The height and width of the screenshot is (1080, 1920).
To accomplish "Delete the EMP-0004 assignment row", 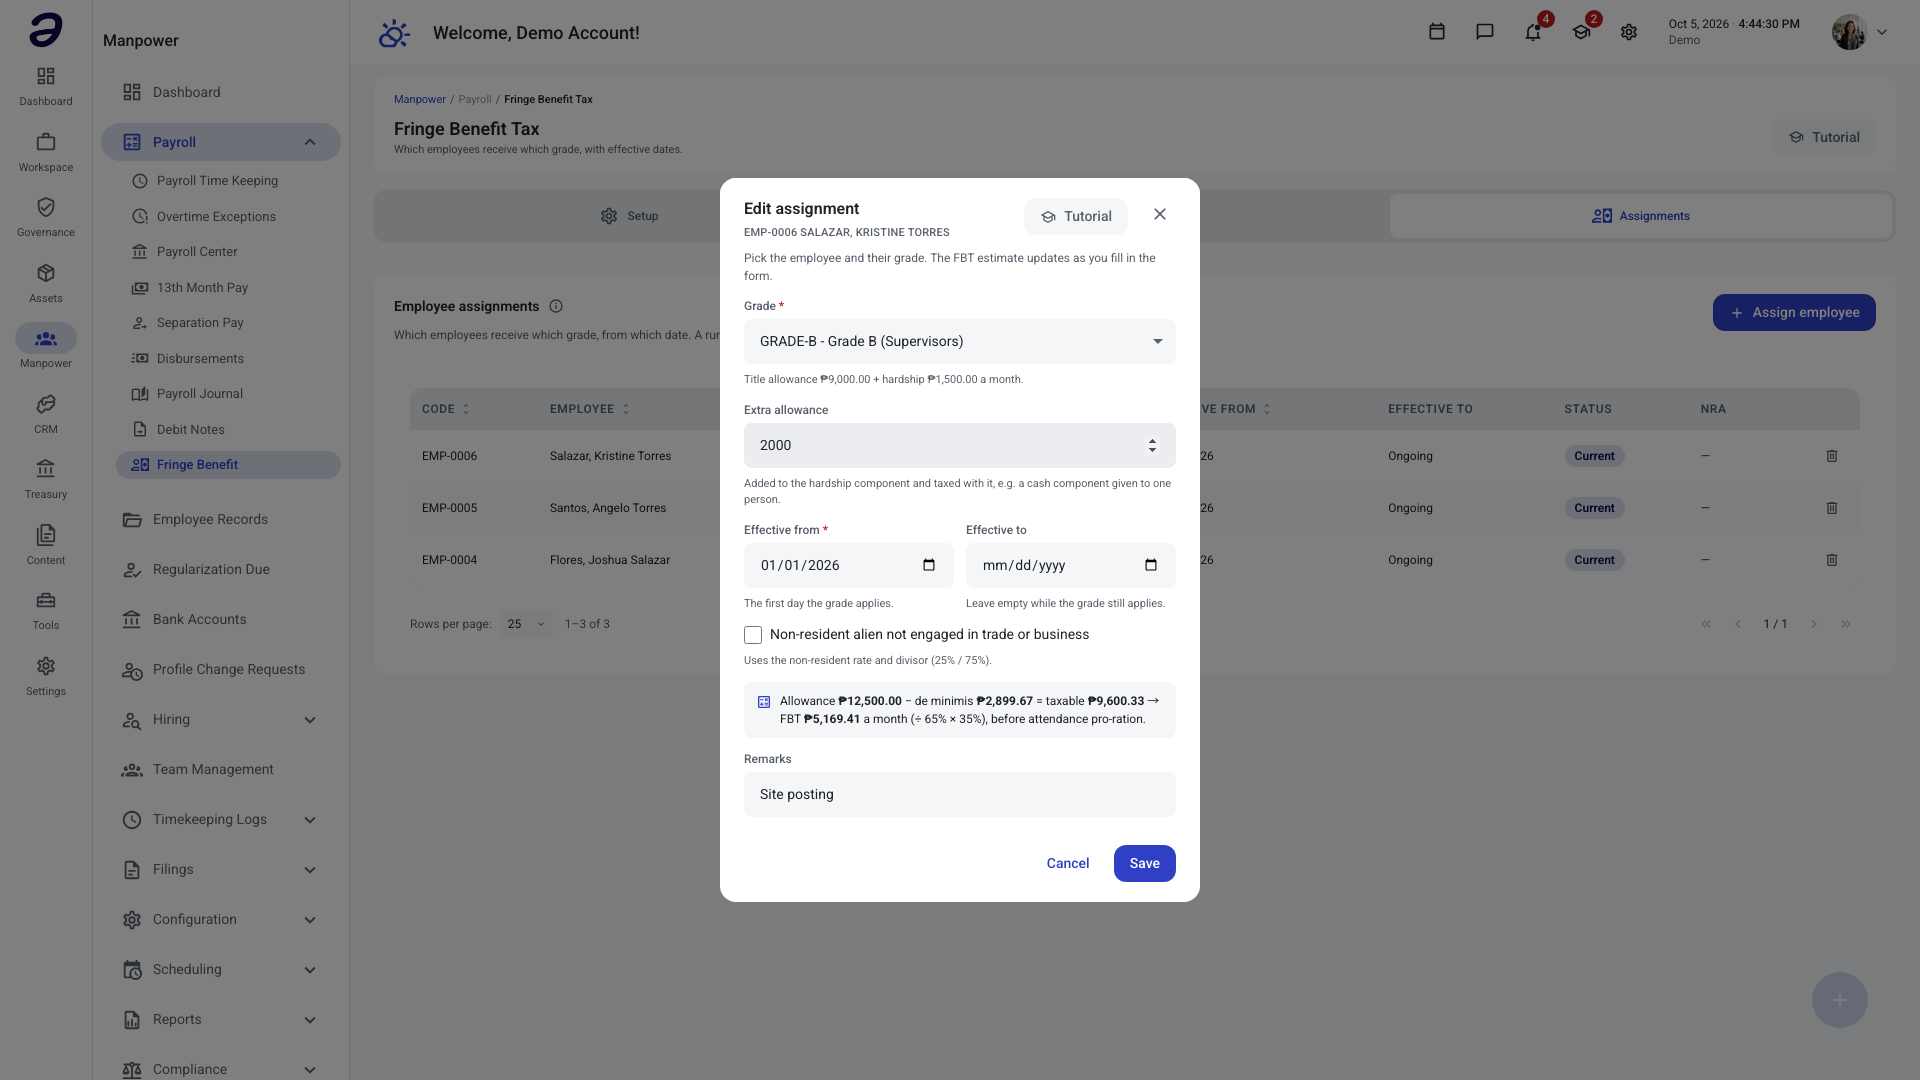I will (x=1832, y=560).
